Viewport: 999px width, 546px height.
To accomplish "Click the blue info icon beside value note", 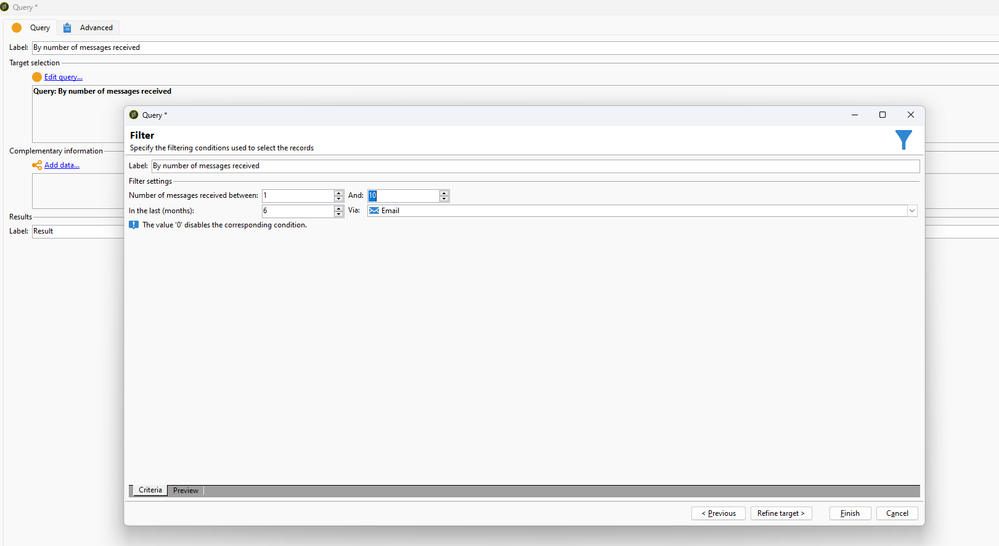I will click(x=134, y=225).
